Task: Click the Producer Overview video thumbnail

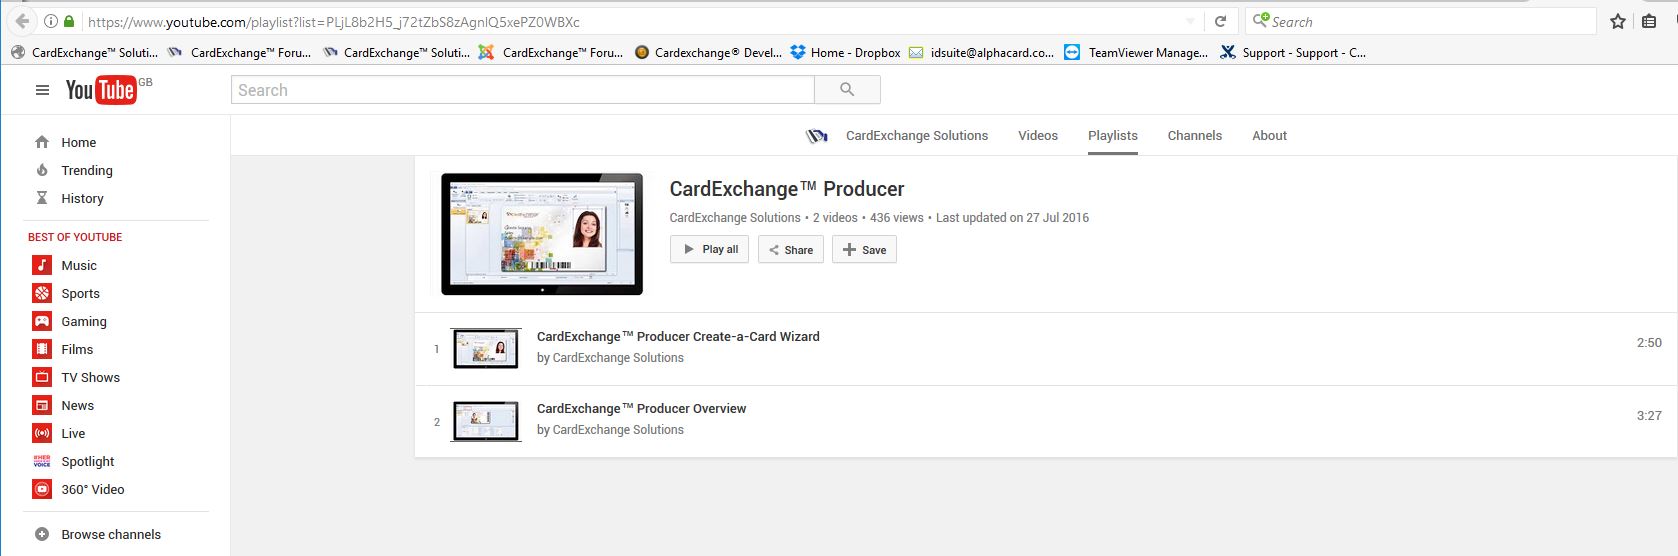Action: [x=486, y=421]
